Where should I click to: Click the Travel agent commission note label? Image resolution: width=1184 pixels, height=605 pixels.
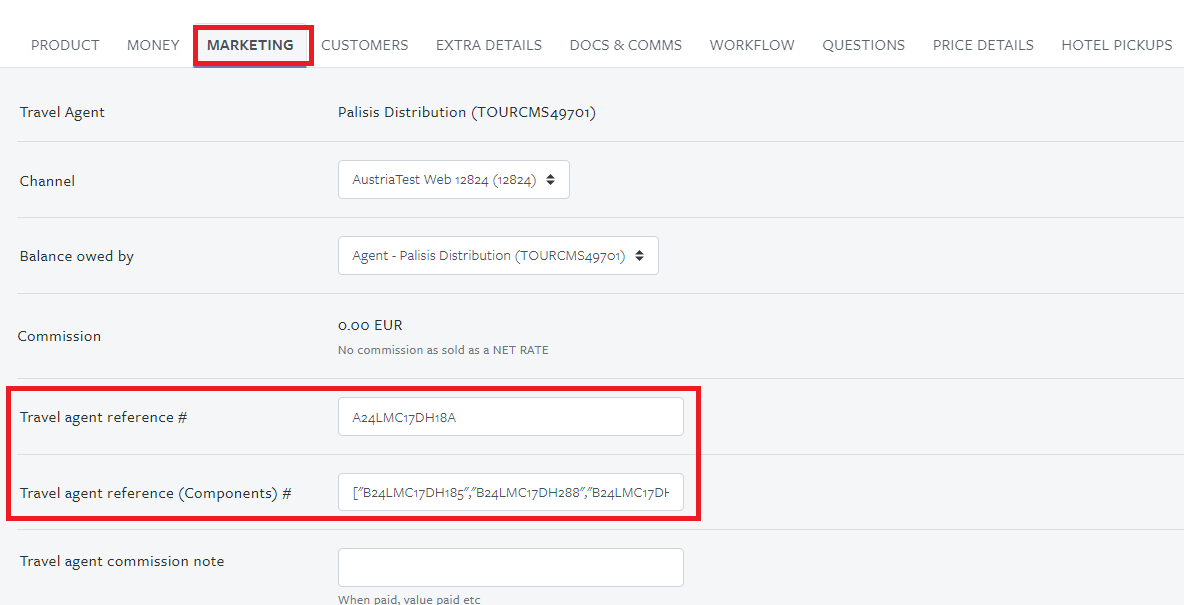pos(122,561)
